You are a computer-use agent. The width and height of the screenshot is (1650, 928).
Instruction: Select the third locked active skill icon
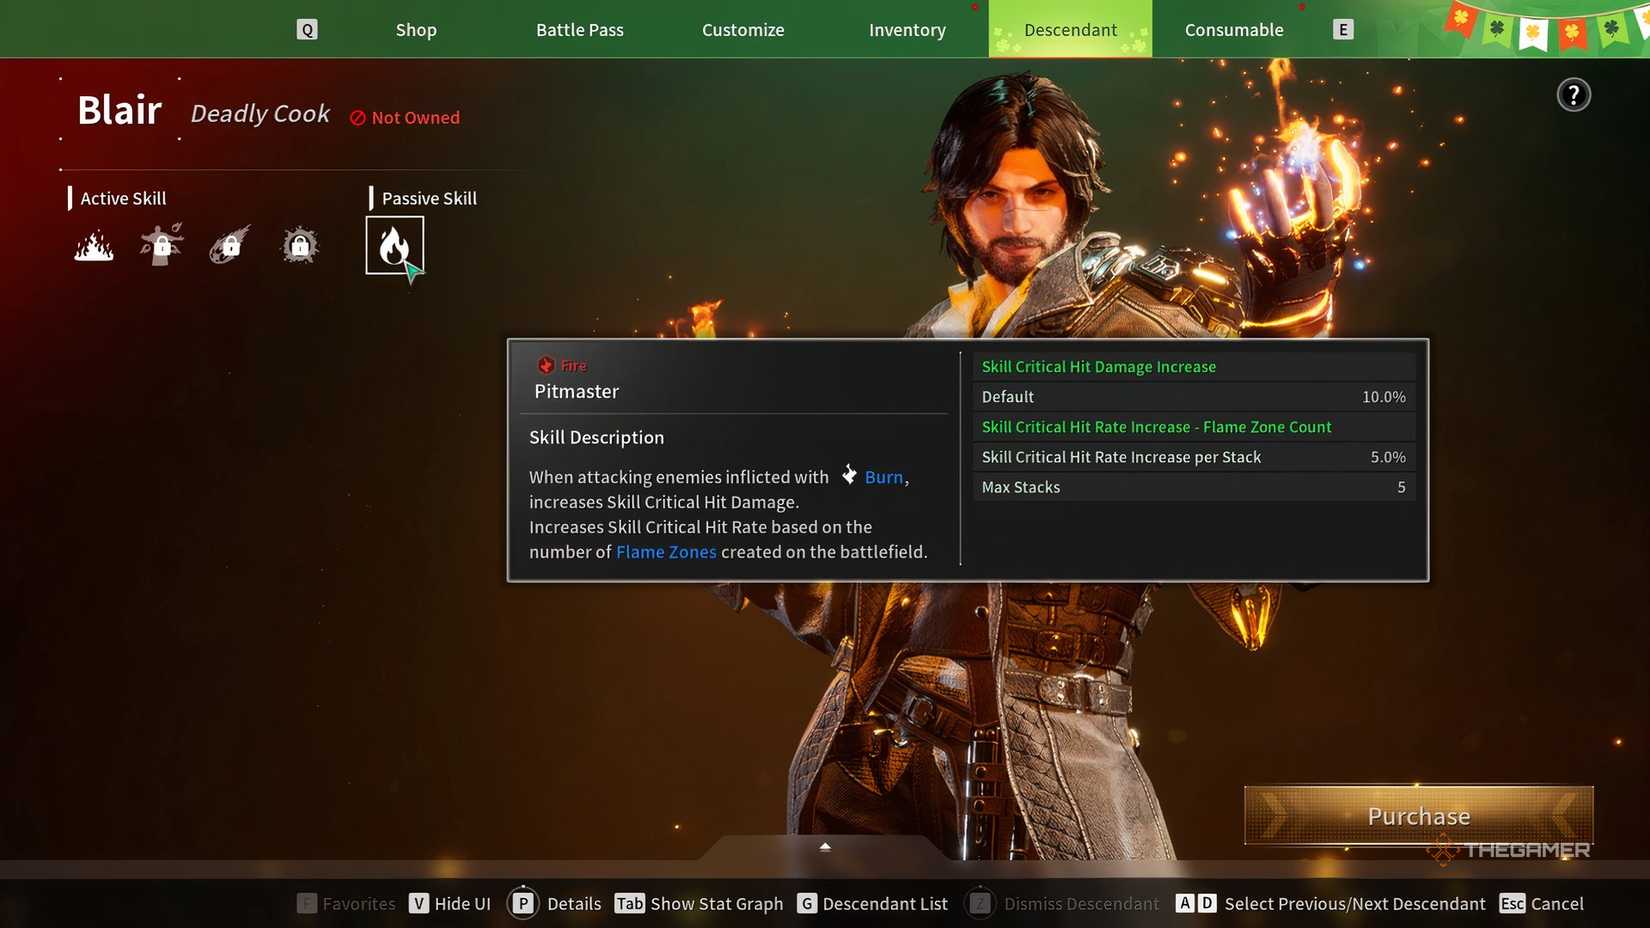point(229,245)
